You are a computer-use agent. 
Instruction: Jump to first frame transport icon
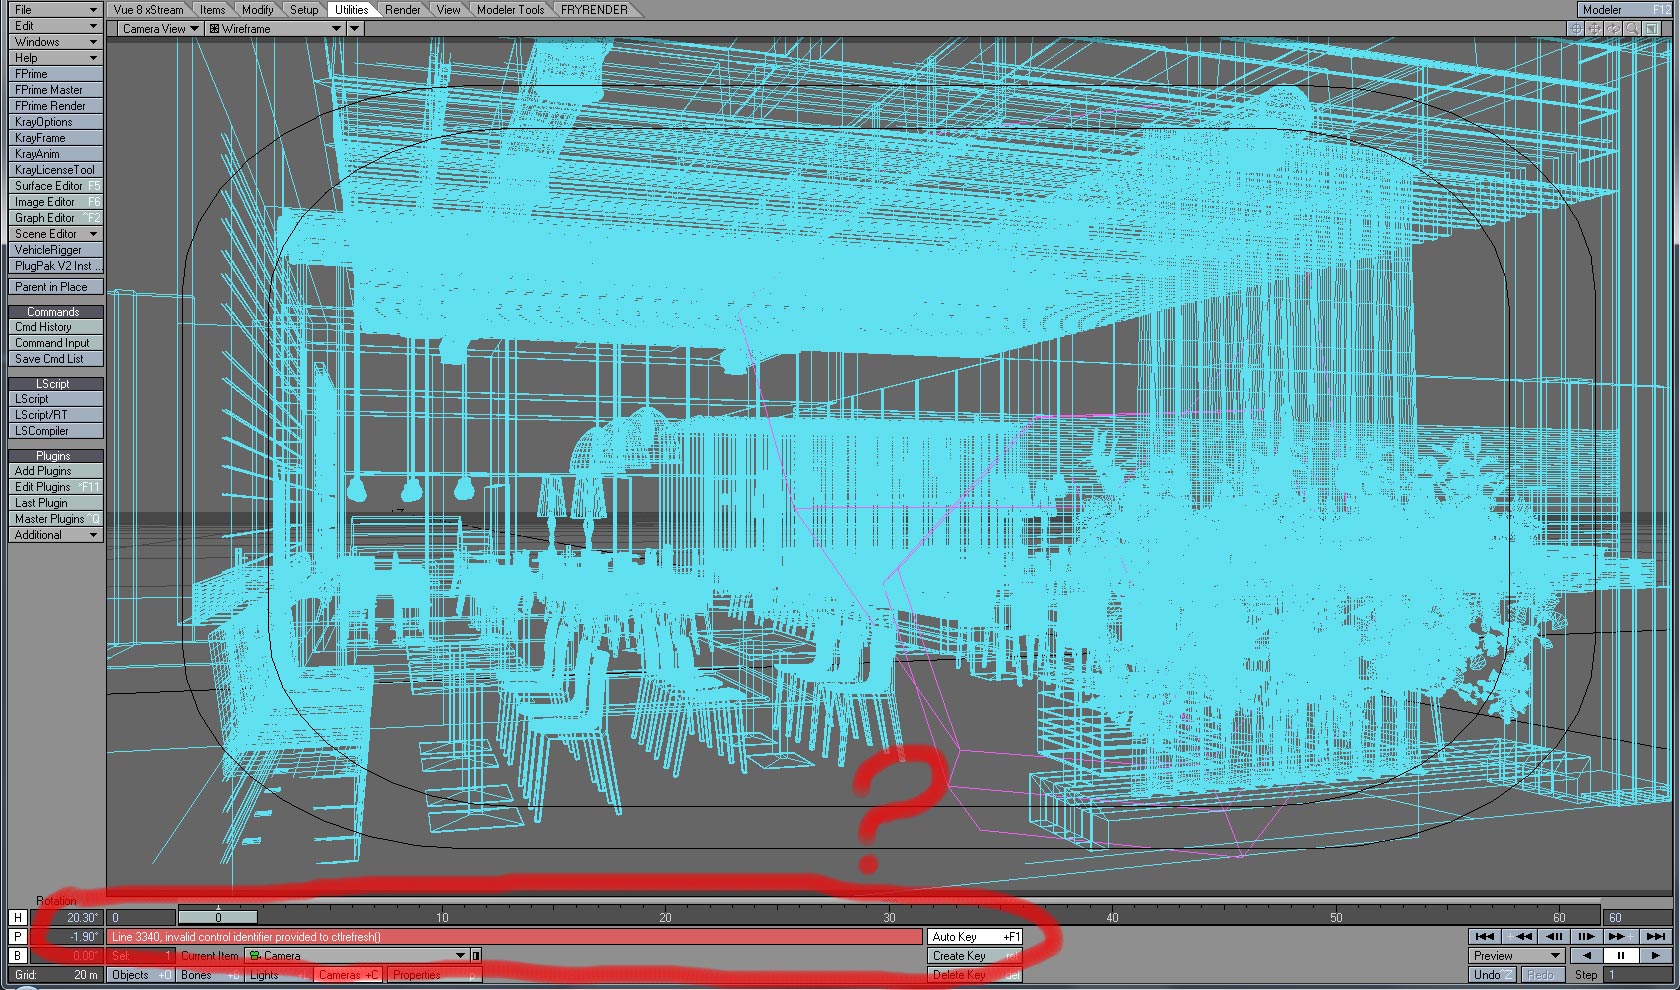pyautogui.click(x=1485, y=937)
